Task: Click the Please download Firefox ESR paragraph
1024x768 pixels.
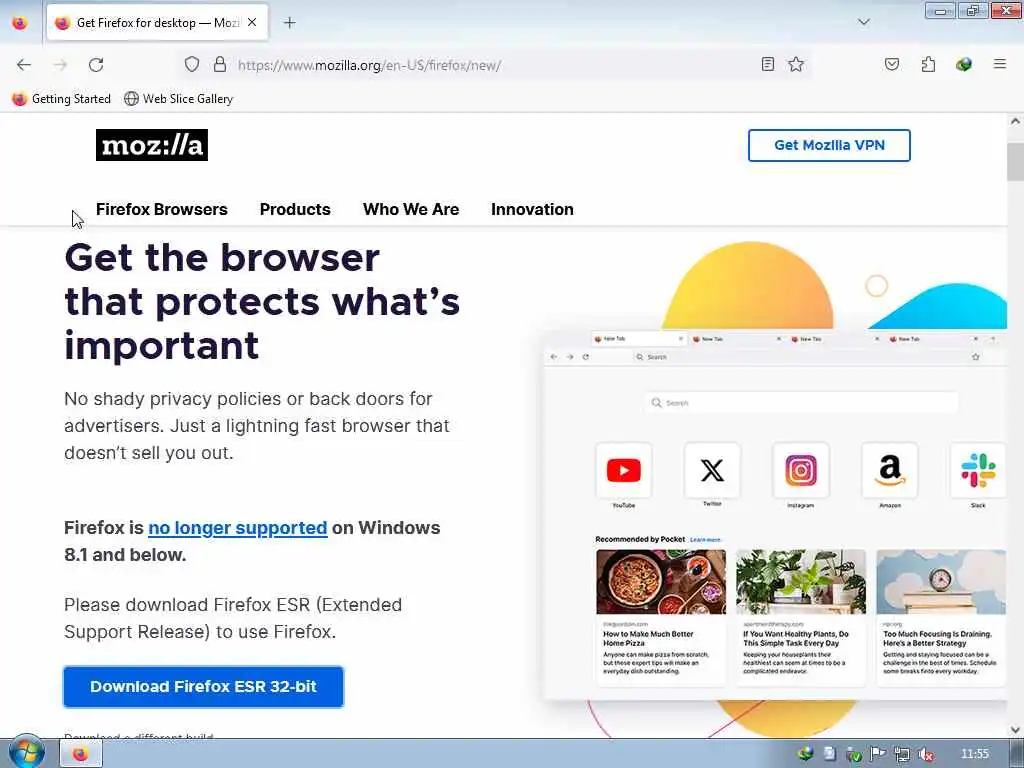Action: (233, 618)
